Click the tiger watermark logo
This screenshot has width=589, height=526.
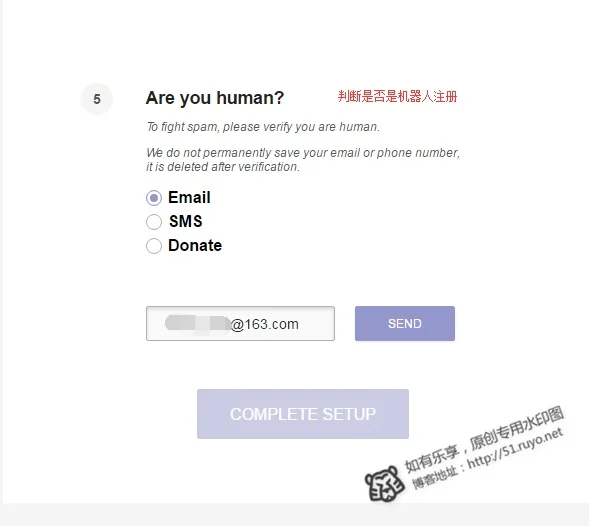(384, 483)
